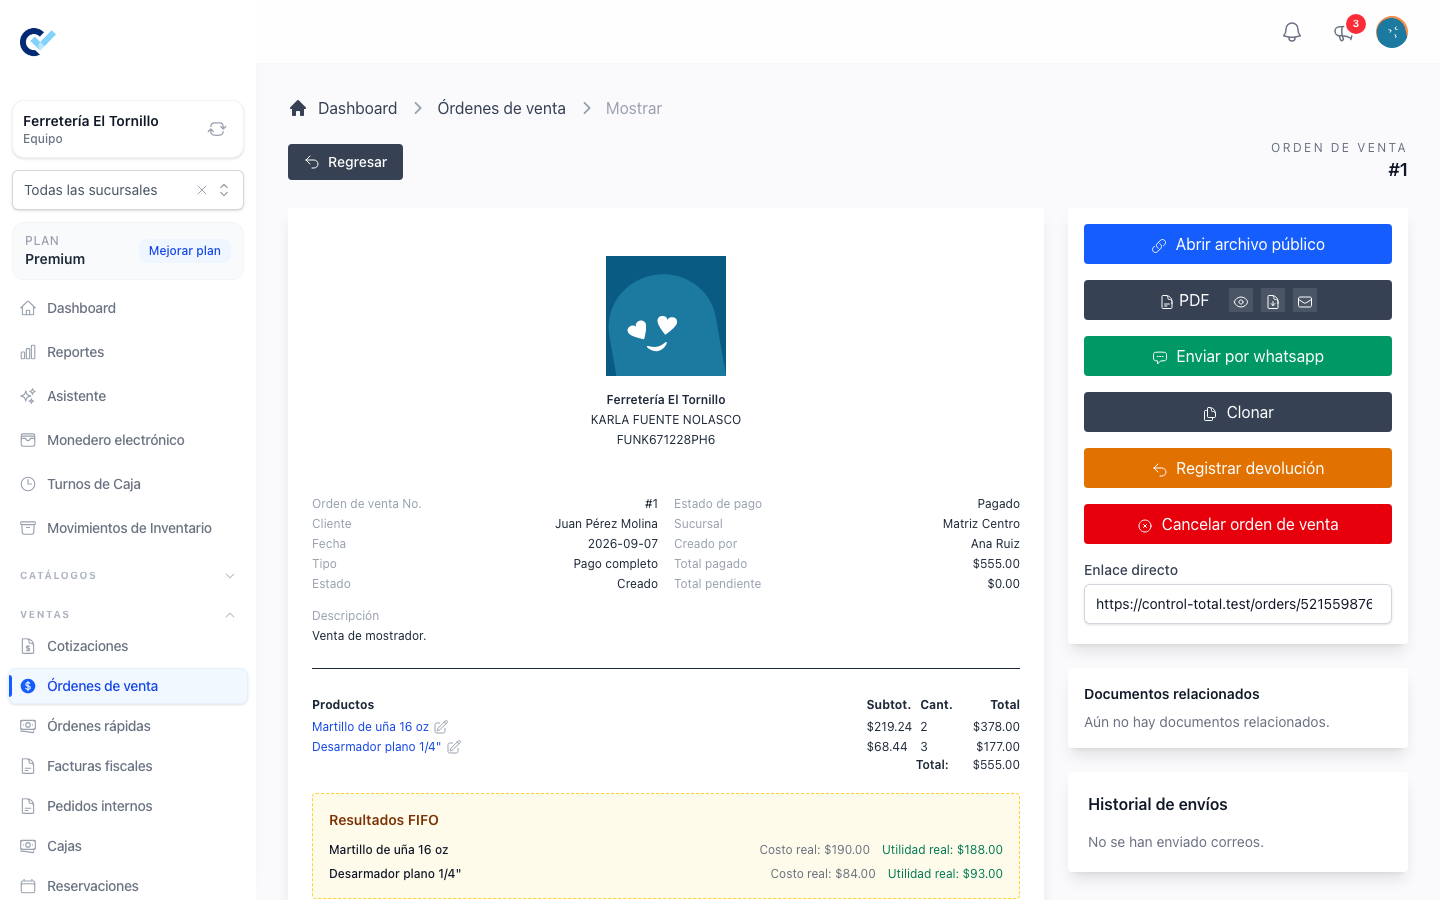Open Movimientos de Inventario in sidebar
This screenshot has width=1440, height=900.
coord(128,528)
